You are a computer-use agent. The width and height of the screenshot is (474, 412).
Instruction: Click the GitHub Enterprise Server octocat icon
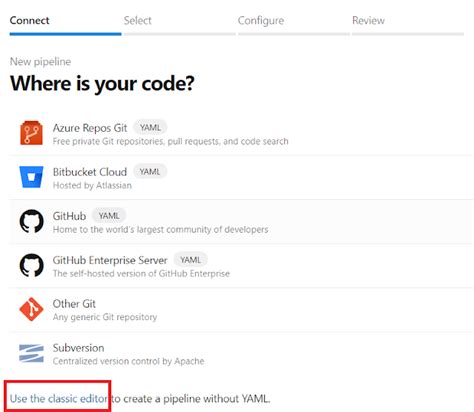coord(31,265)
